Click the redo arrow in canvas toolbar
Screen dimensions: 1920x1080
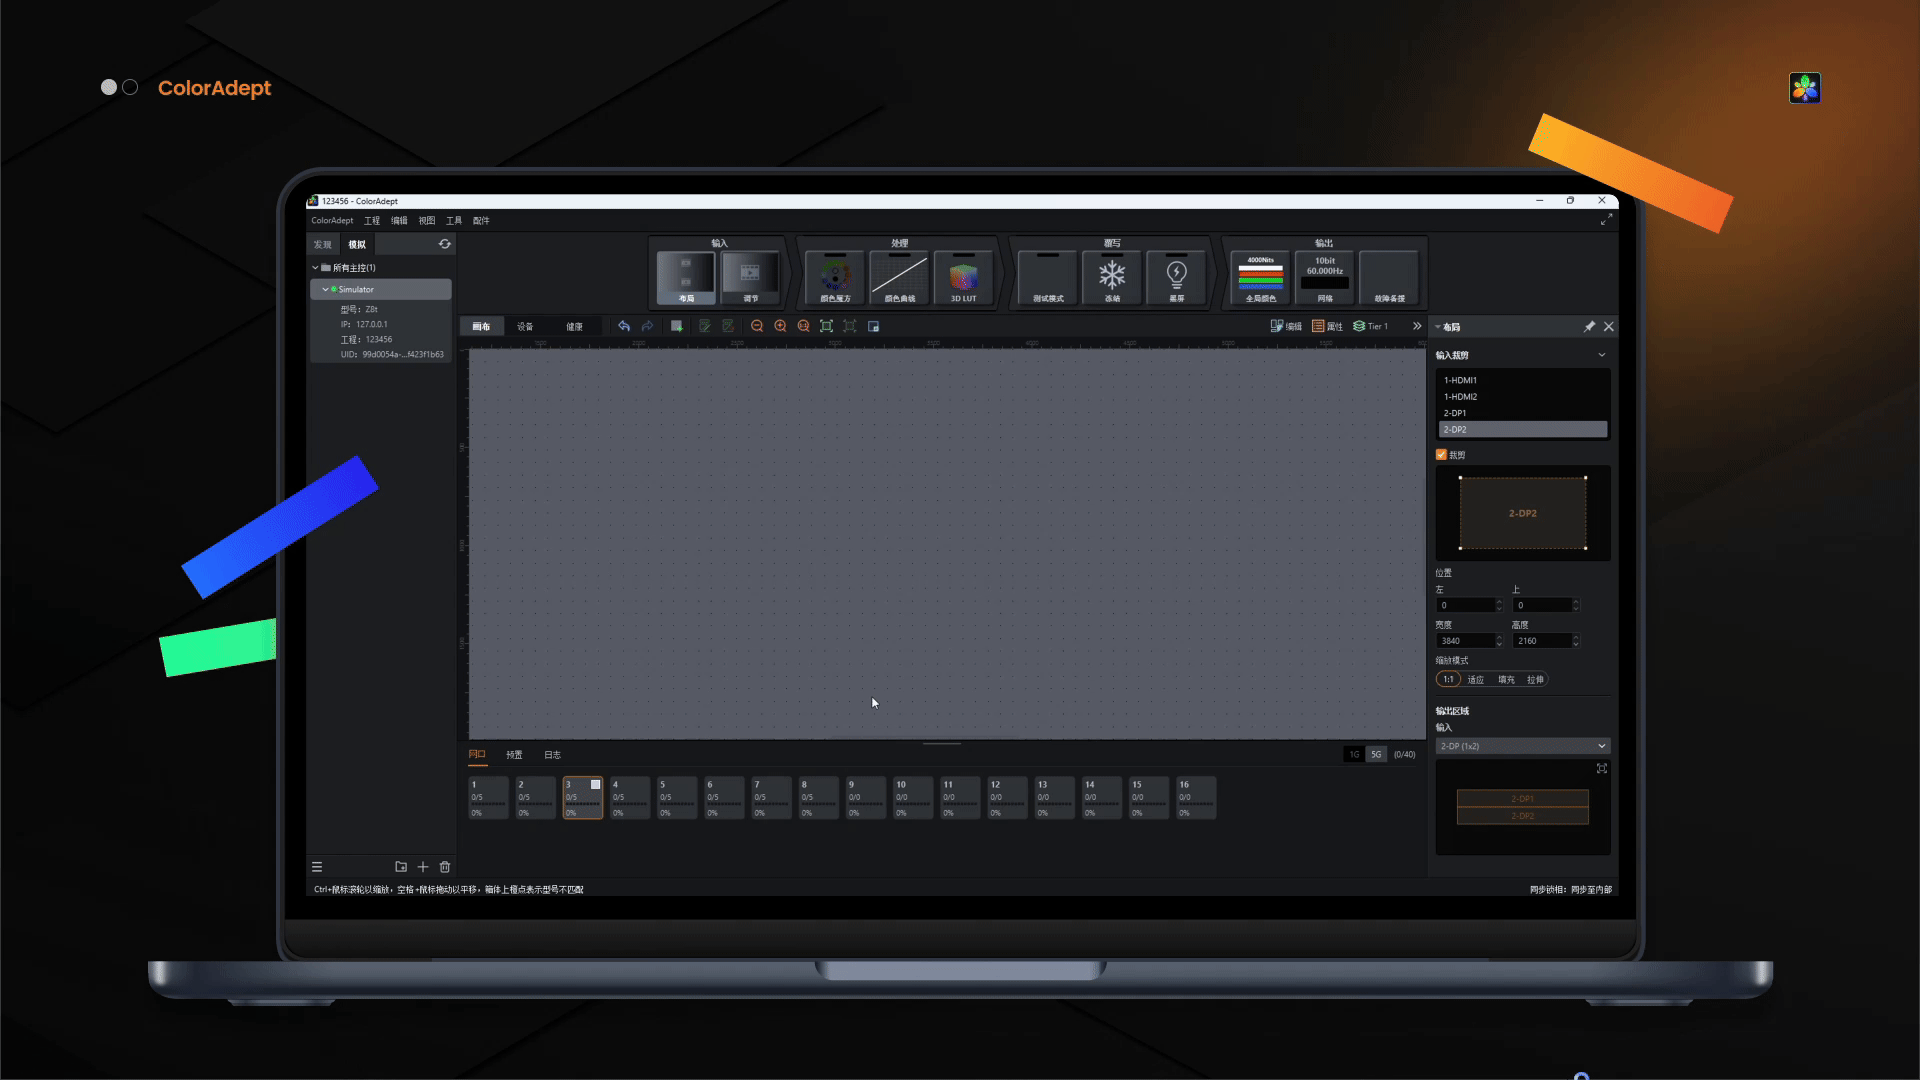647,326
